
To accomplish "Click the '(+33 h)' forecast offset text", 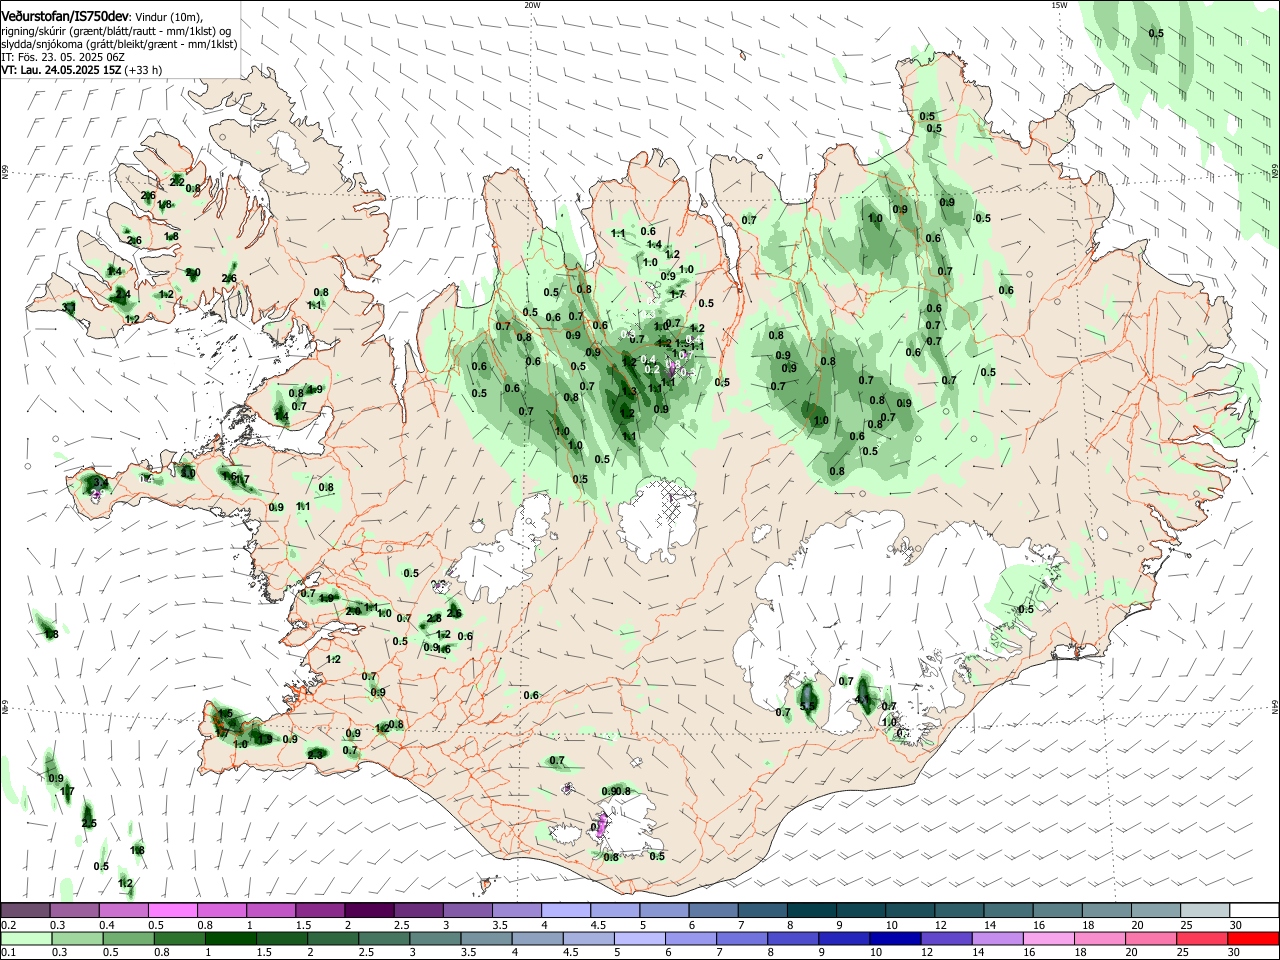I will pyautogui.click(x=144, y=70).
